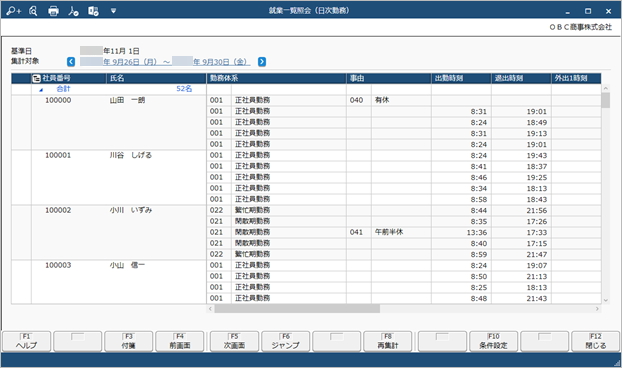Click the F3 付箋 button

[129, 341]
